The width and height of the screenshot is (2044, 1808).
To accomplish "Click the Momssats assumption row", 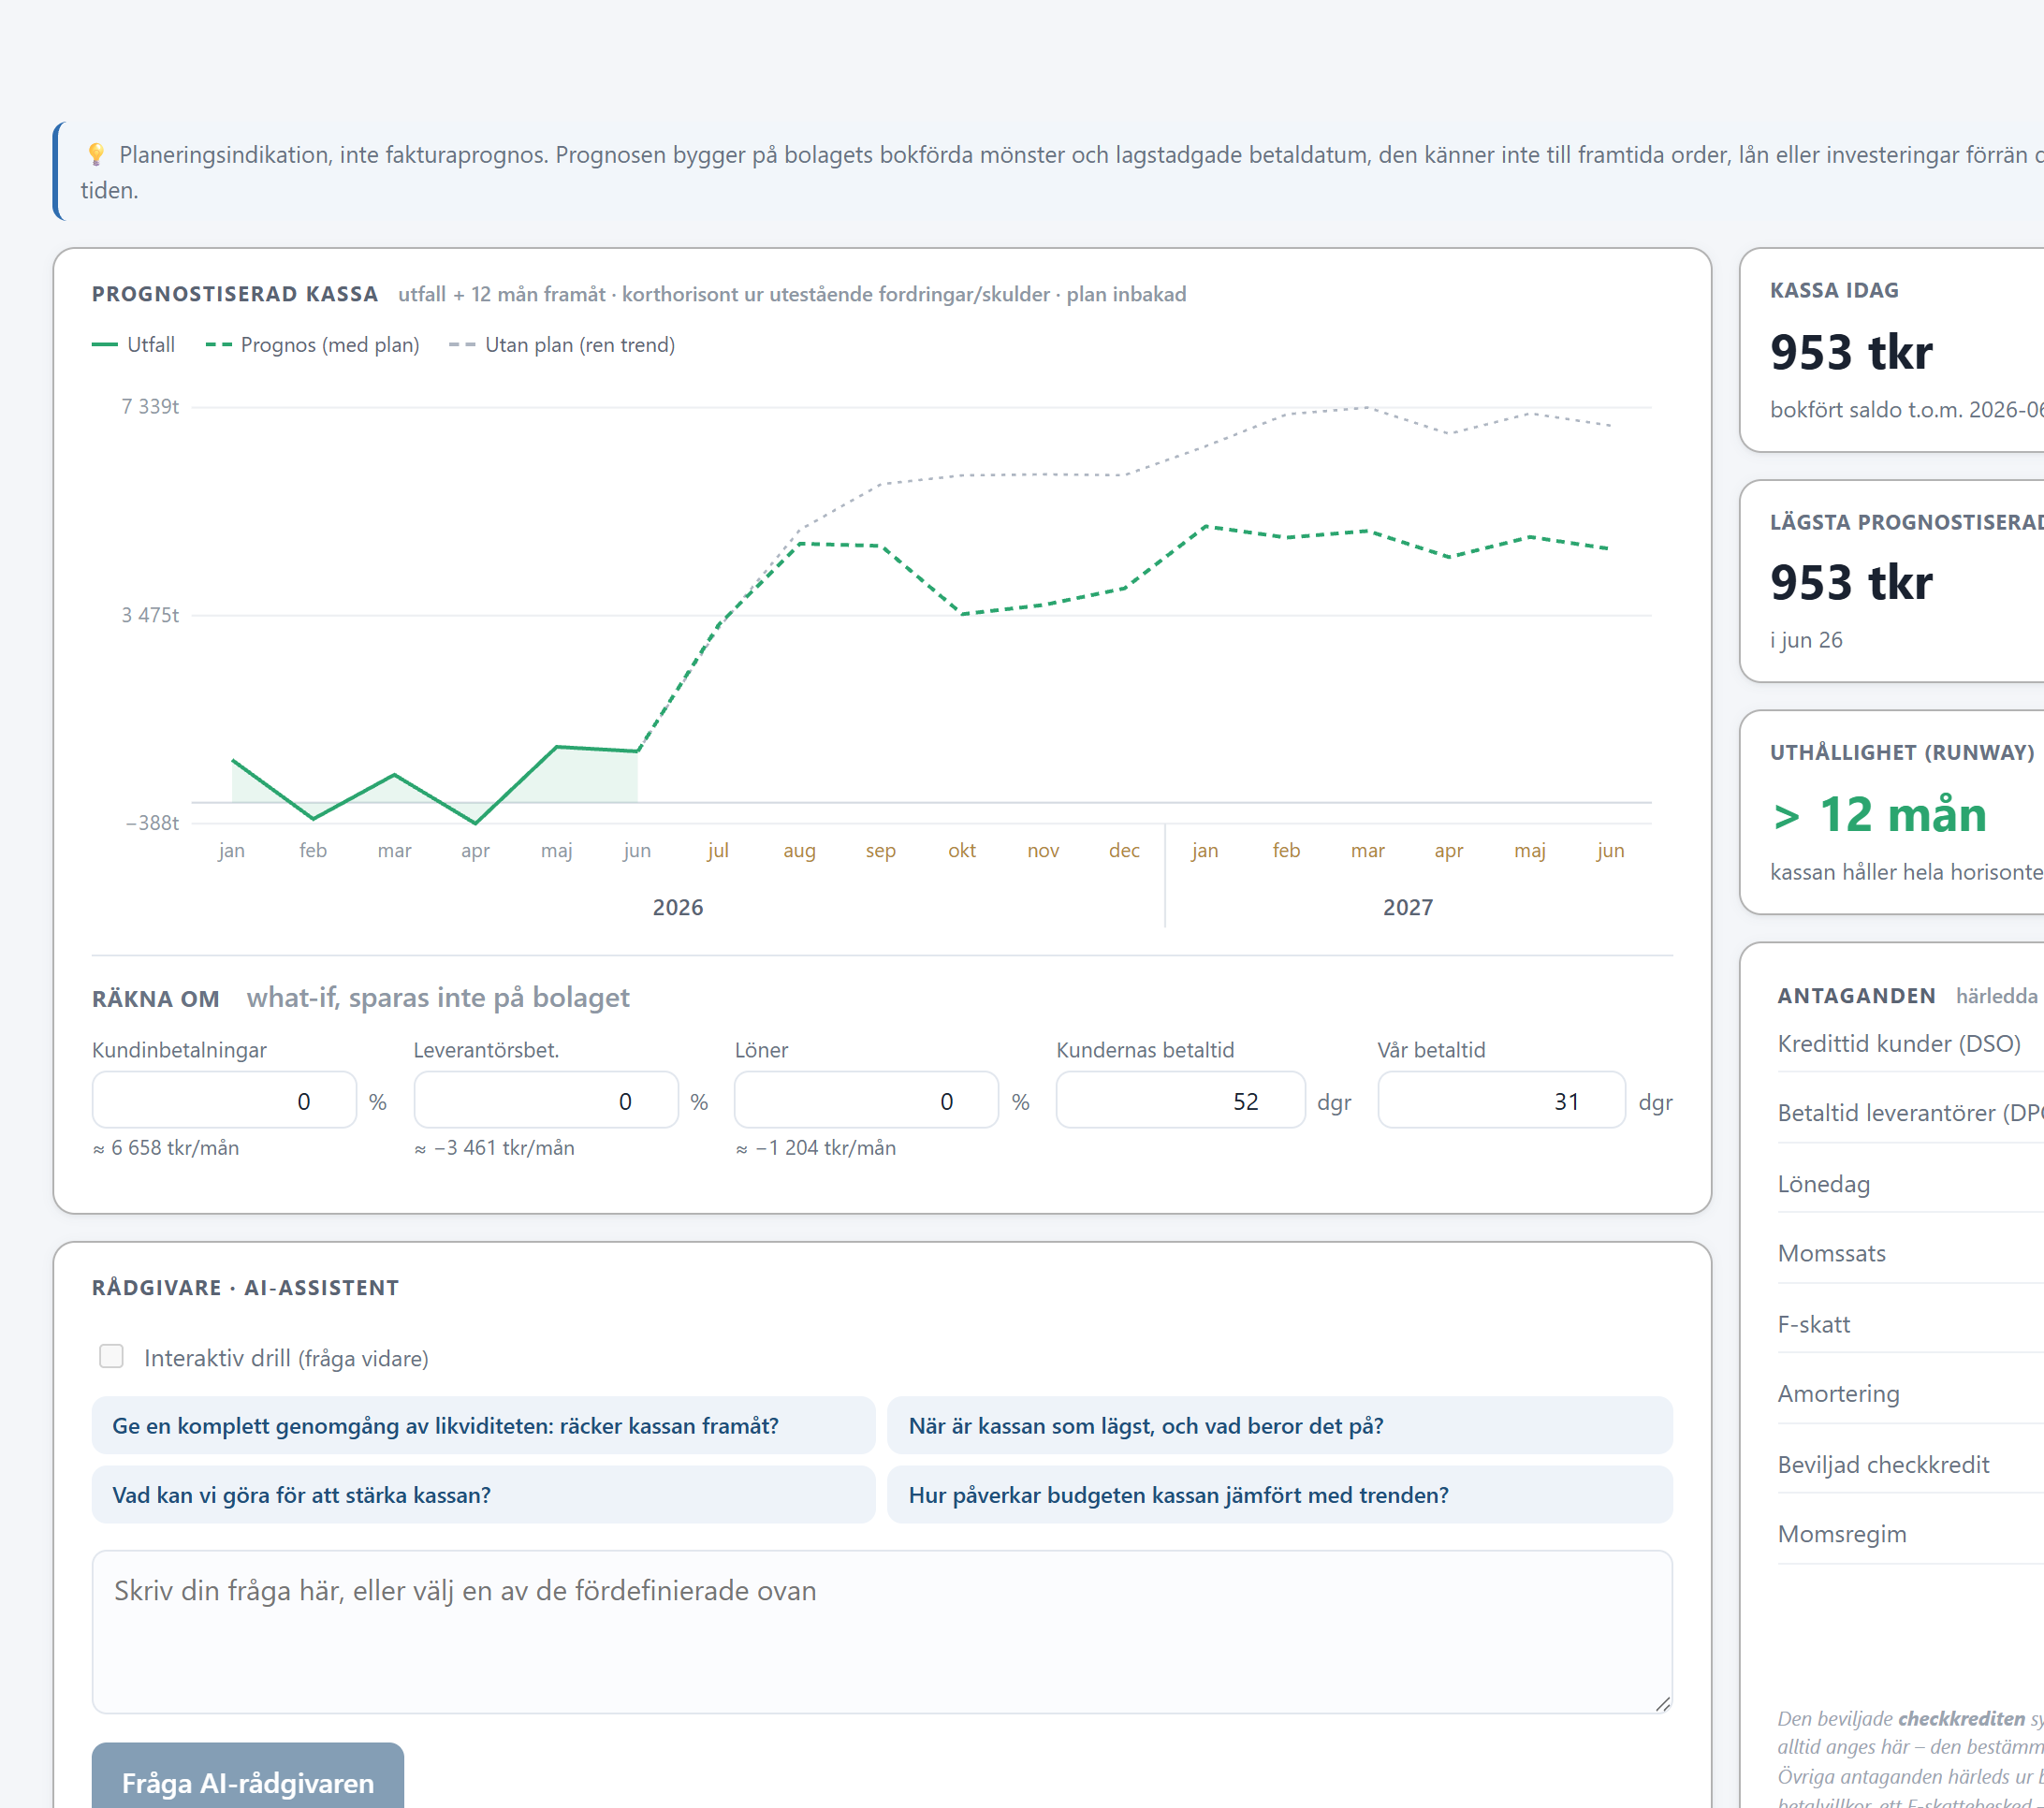I will coord(1910,1254).
